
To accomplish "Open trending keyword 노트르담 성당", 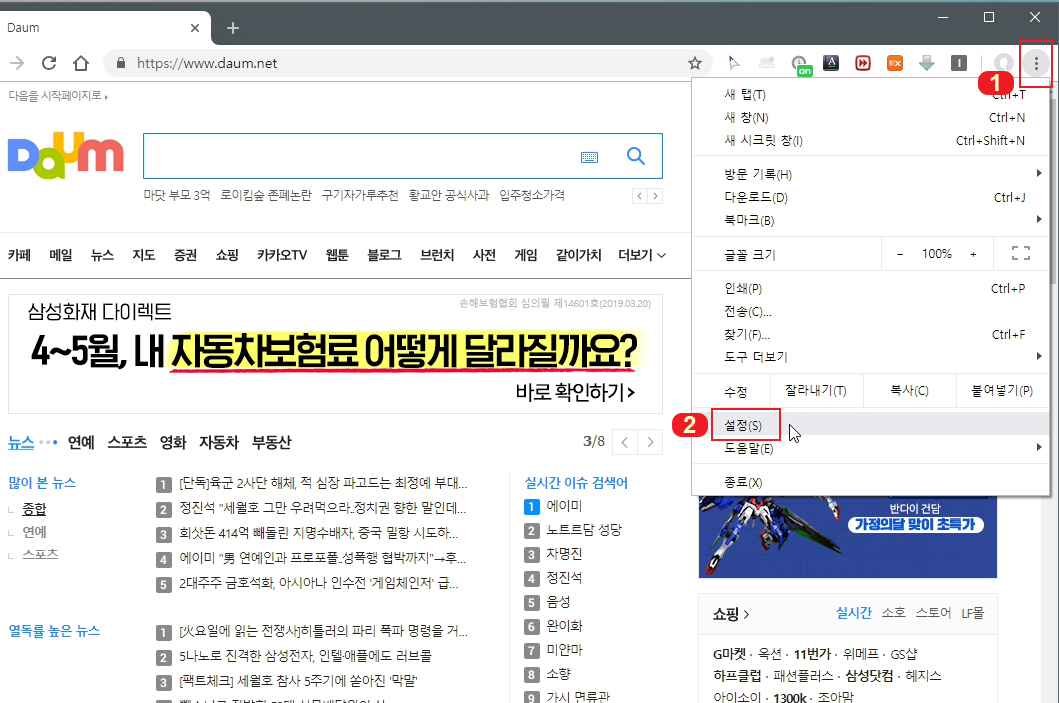I will [x=584, y=530].
